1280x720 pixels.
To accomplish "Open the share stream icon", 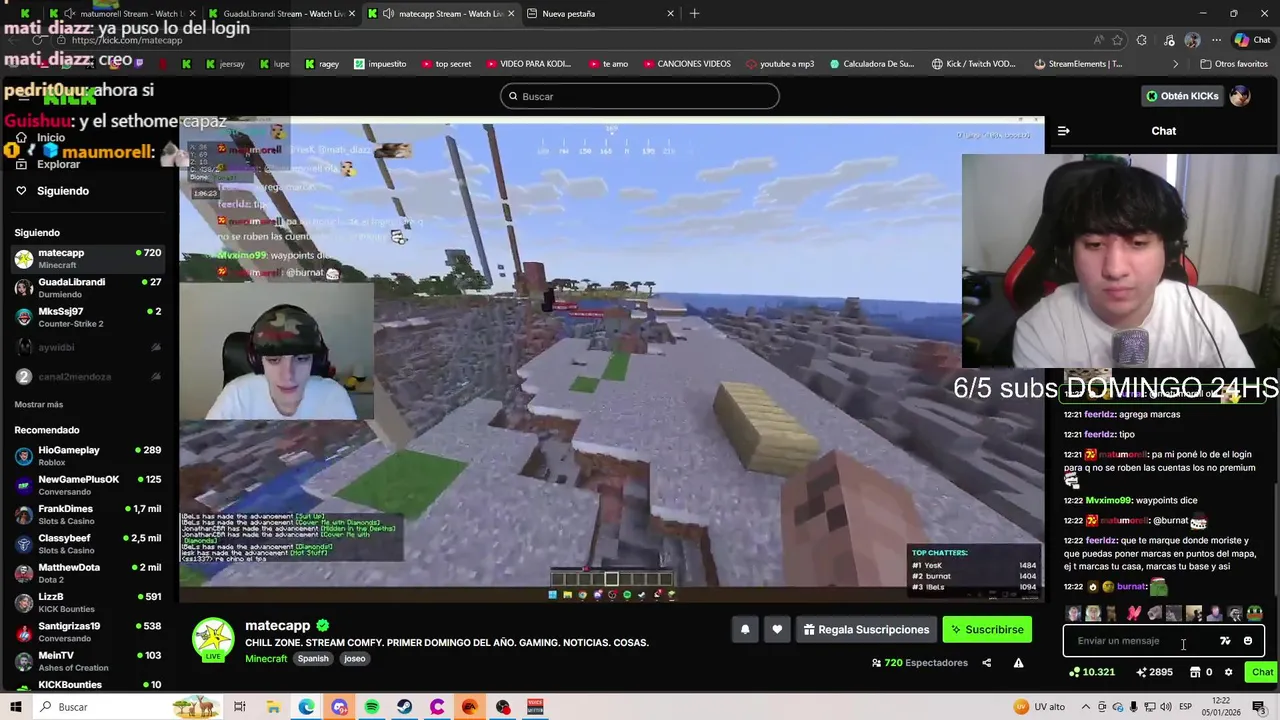I will pos(986,663).
